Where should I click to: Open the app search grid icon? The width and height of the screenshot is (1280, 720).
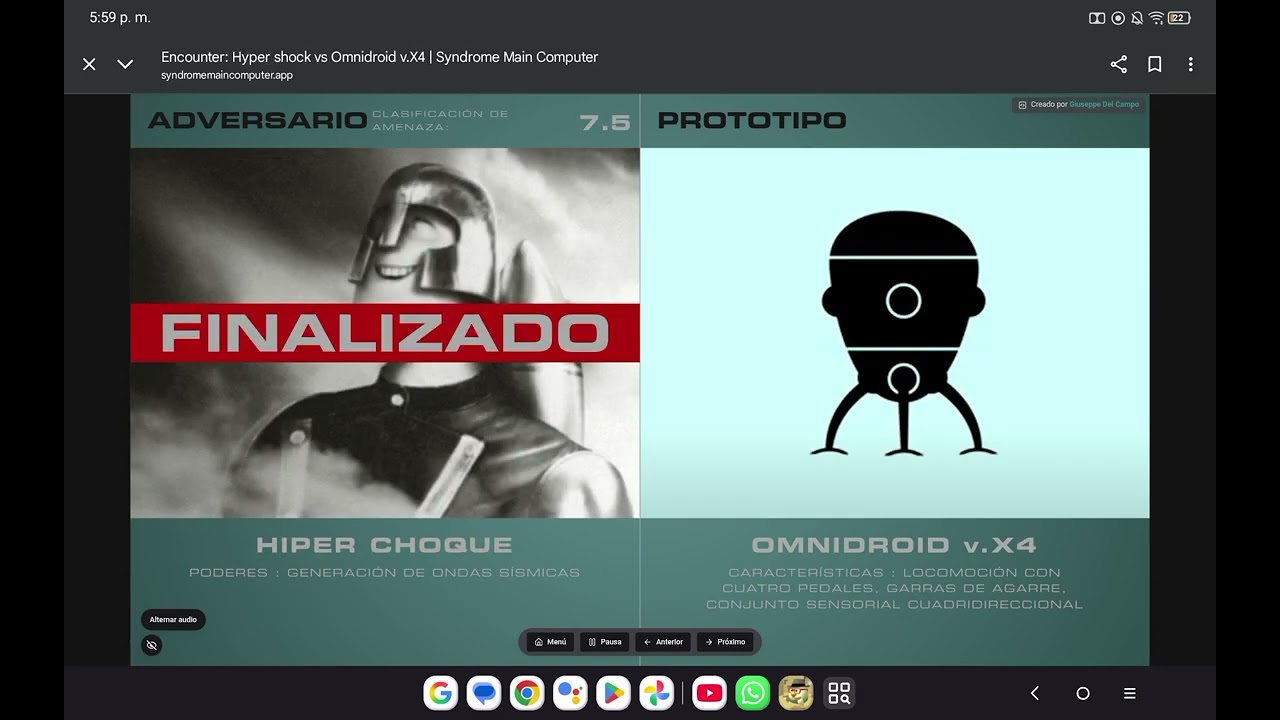tap(839, 693)
